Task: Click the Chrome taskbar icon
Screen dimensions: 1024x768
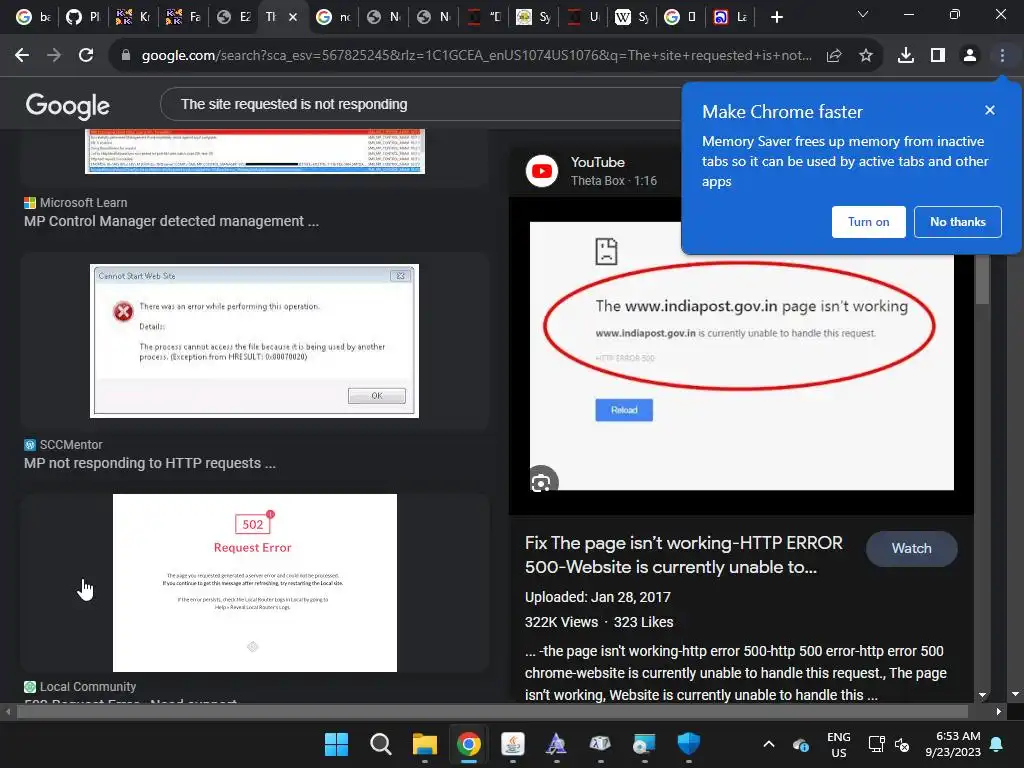Action: tap(468, 744)
